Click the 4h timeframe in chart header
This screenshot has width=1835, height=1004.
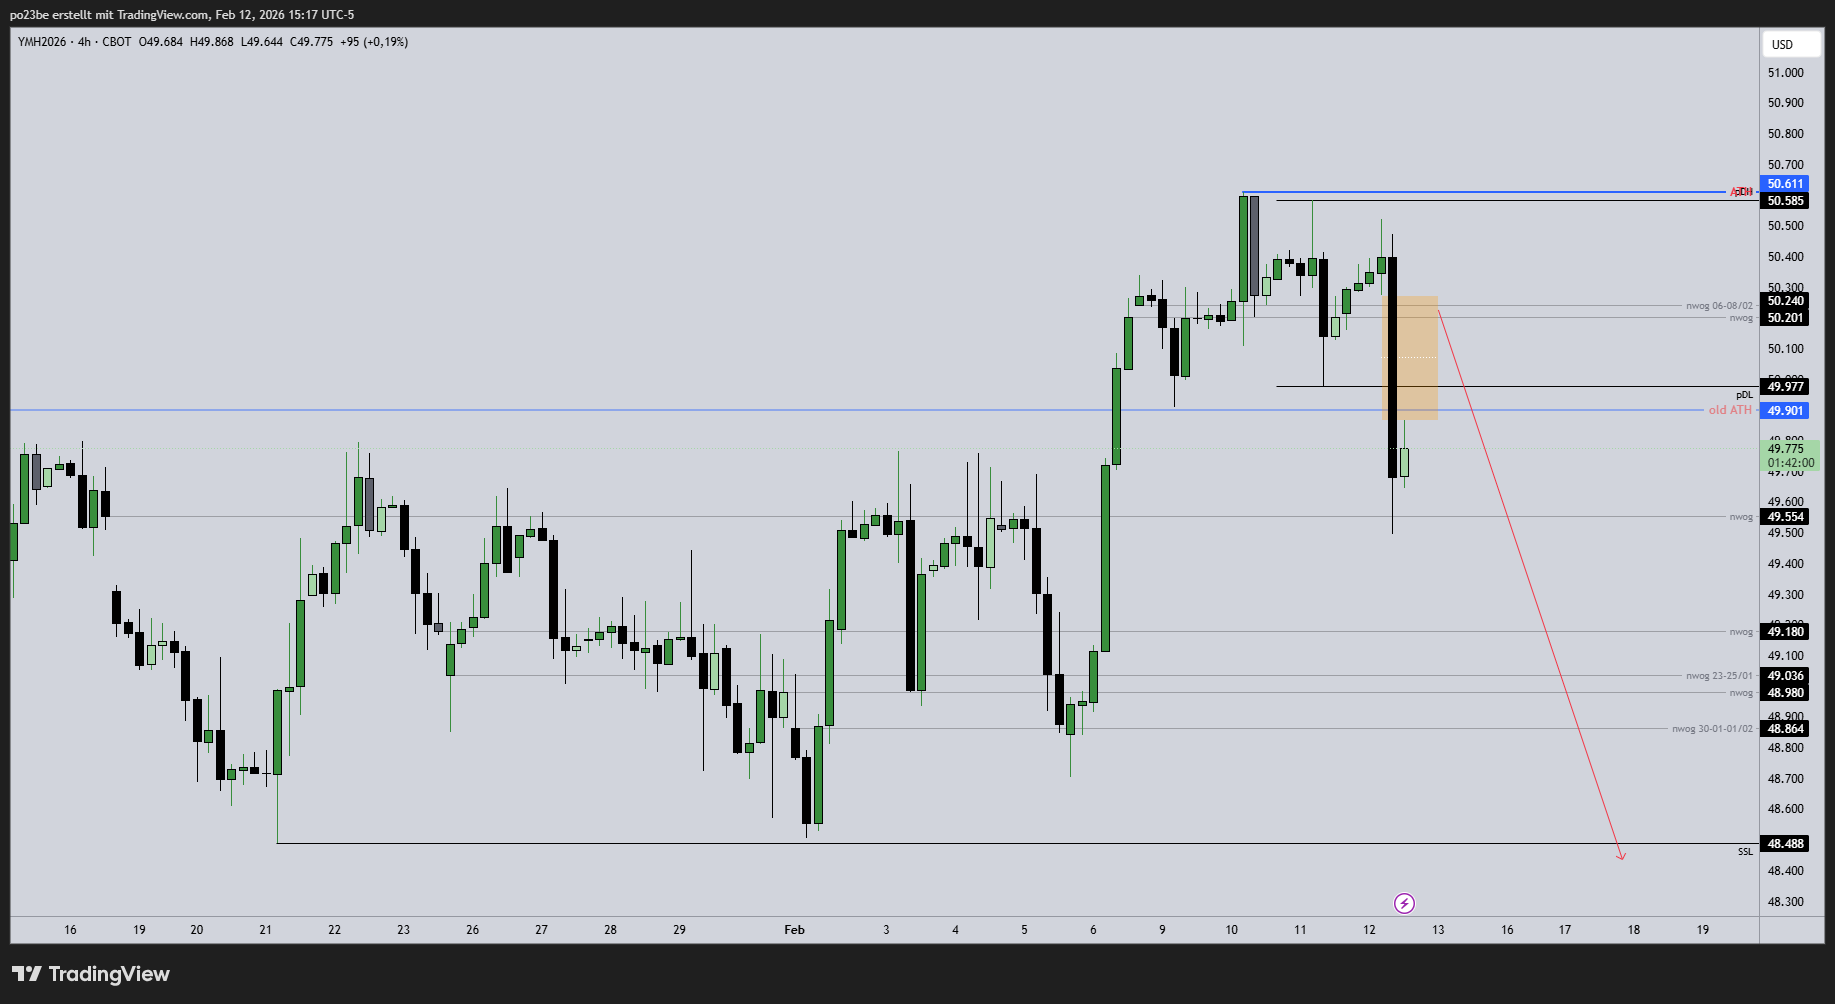coord(84,42)
